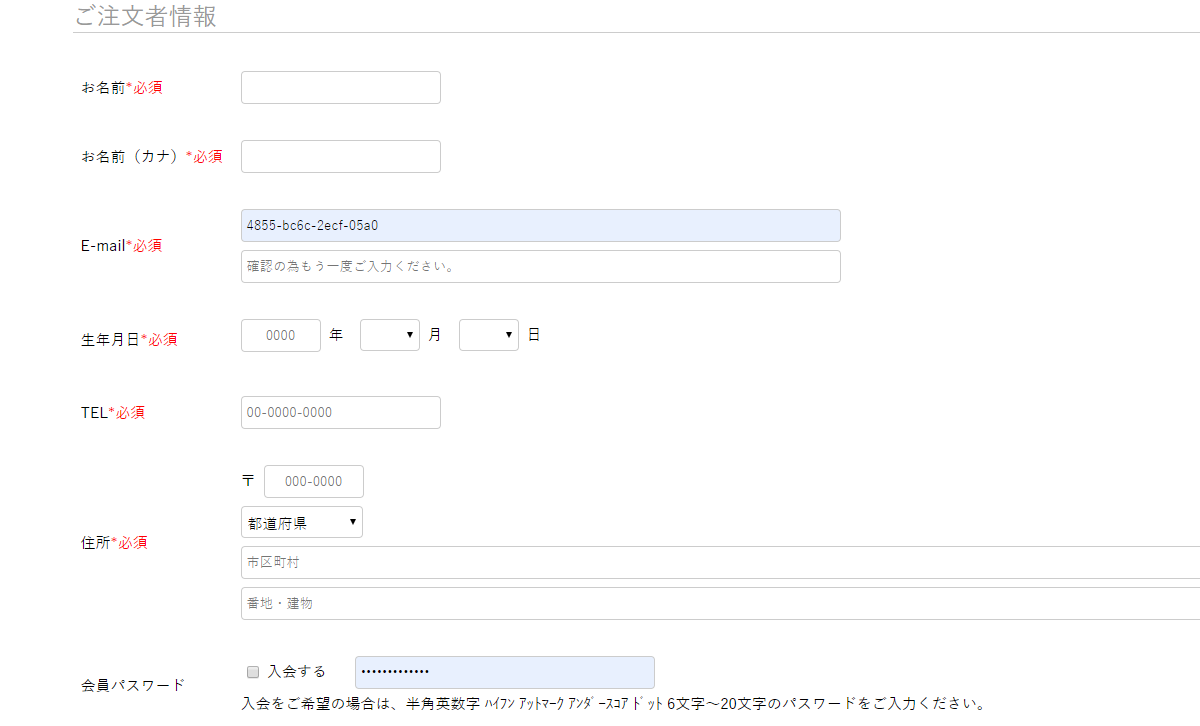The width and height of the screenshot is (1200, 726).
Task: Click the E-mail confirmation input field
Action: [540, 266]
